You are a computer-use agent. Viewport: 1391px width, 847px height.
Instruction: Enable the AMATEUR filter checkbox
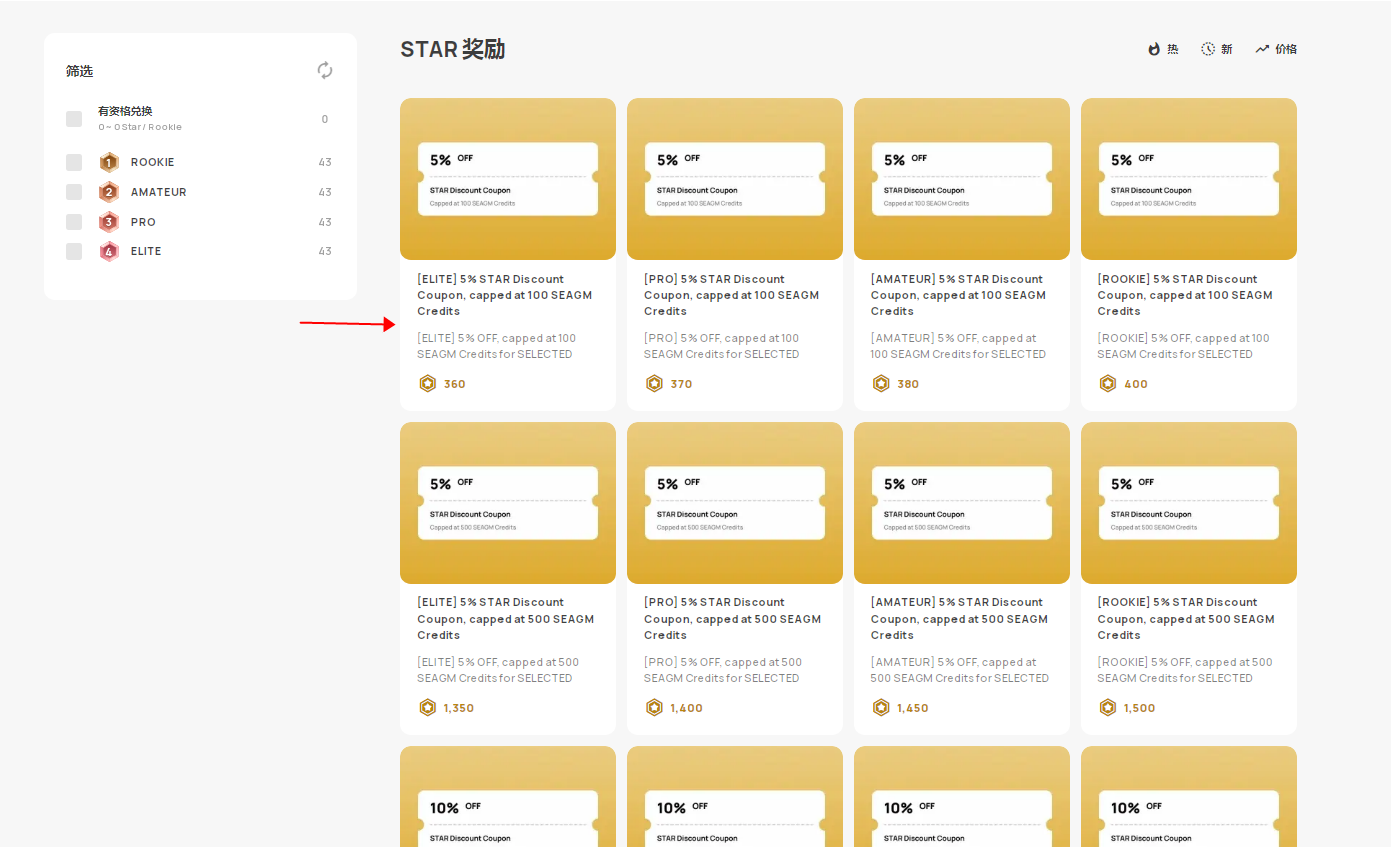point(74,192)
